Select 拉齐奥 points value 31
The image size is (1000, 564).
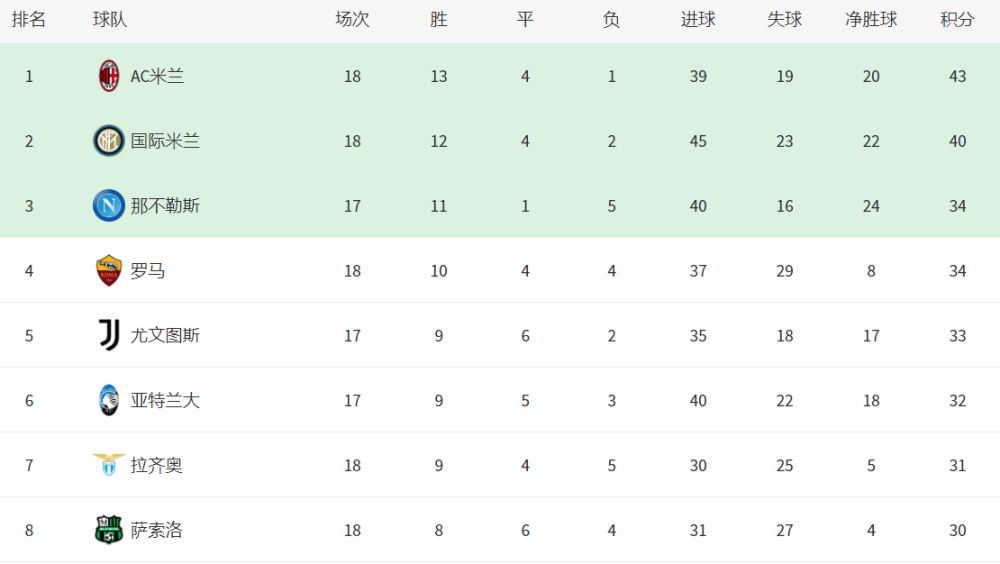pyautogui.click(x=957, y=465)
